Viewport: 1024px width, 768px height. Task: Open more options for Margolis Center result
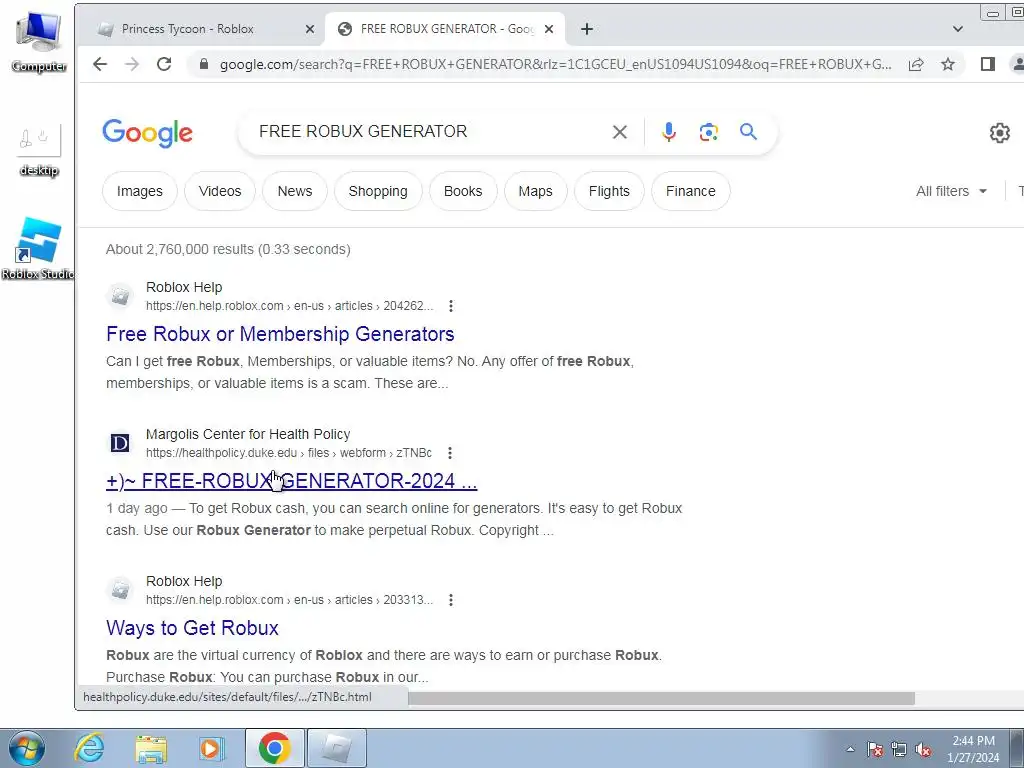click(449, 453)
